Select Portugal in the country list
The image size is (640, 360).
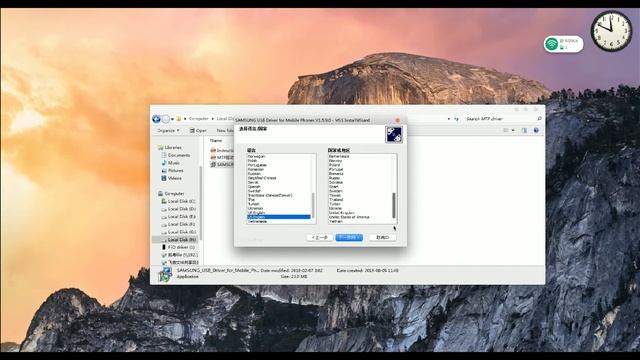coord(336,169)
